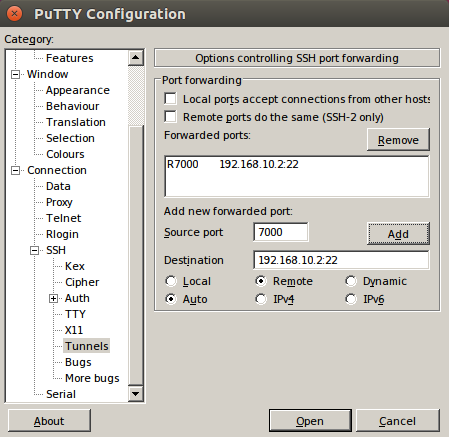Collapse the Connection tree node
Screen dimensions: 449x437
pyautogui.click(x=15, y=170)
